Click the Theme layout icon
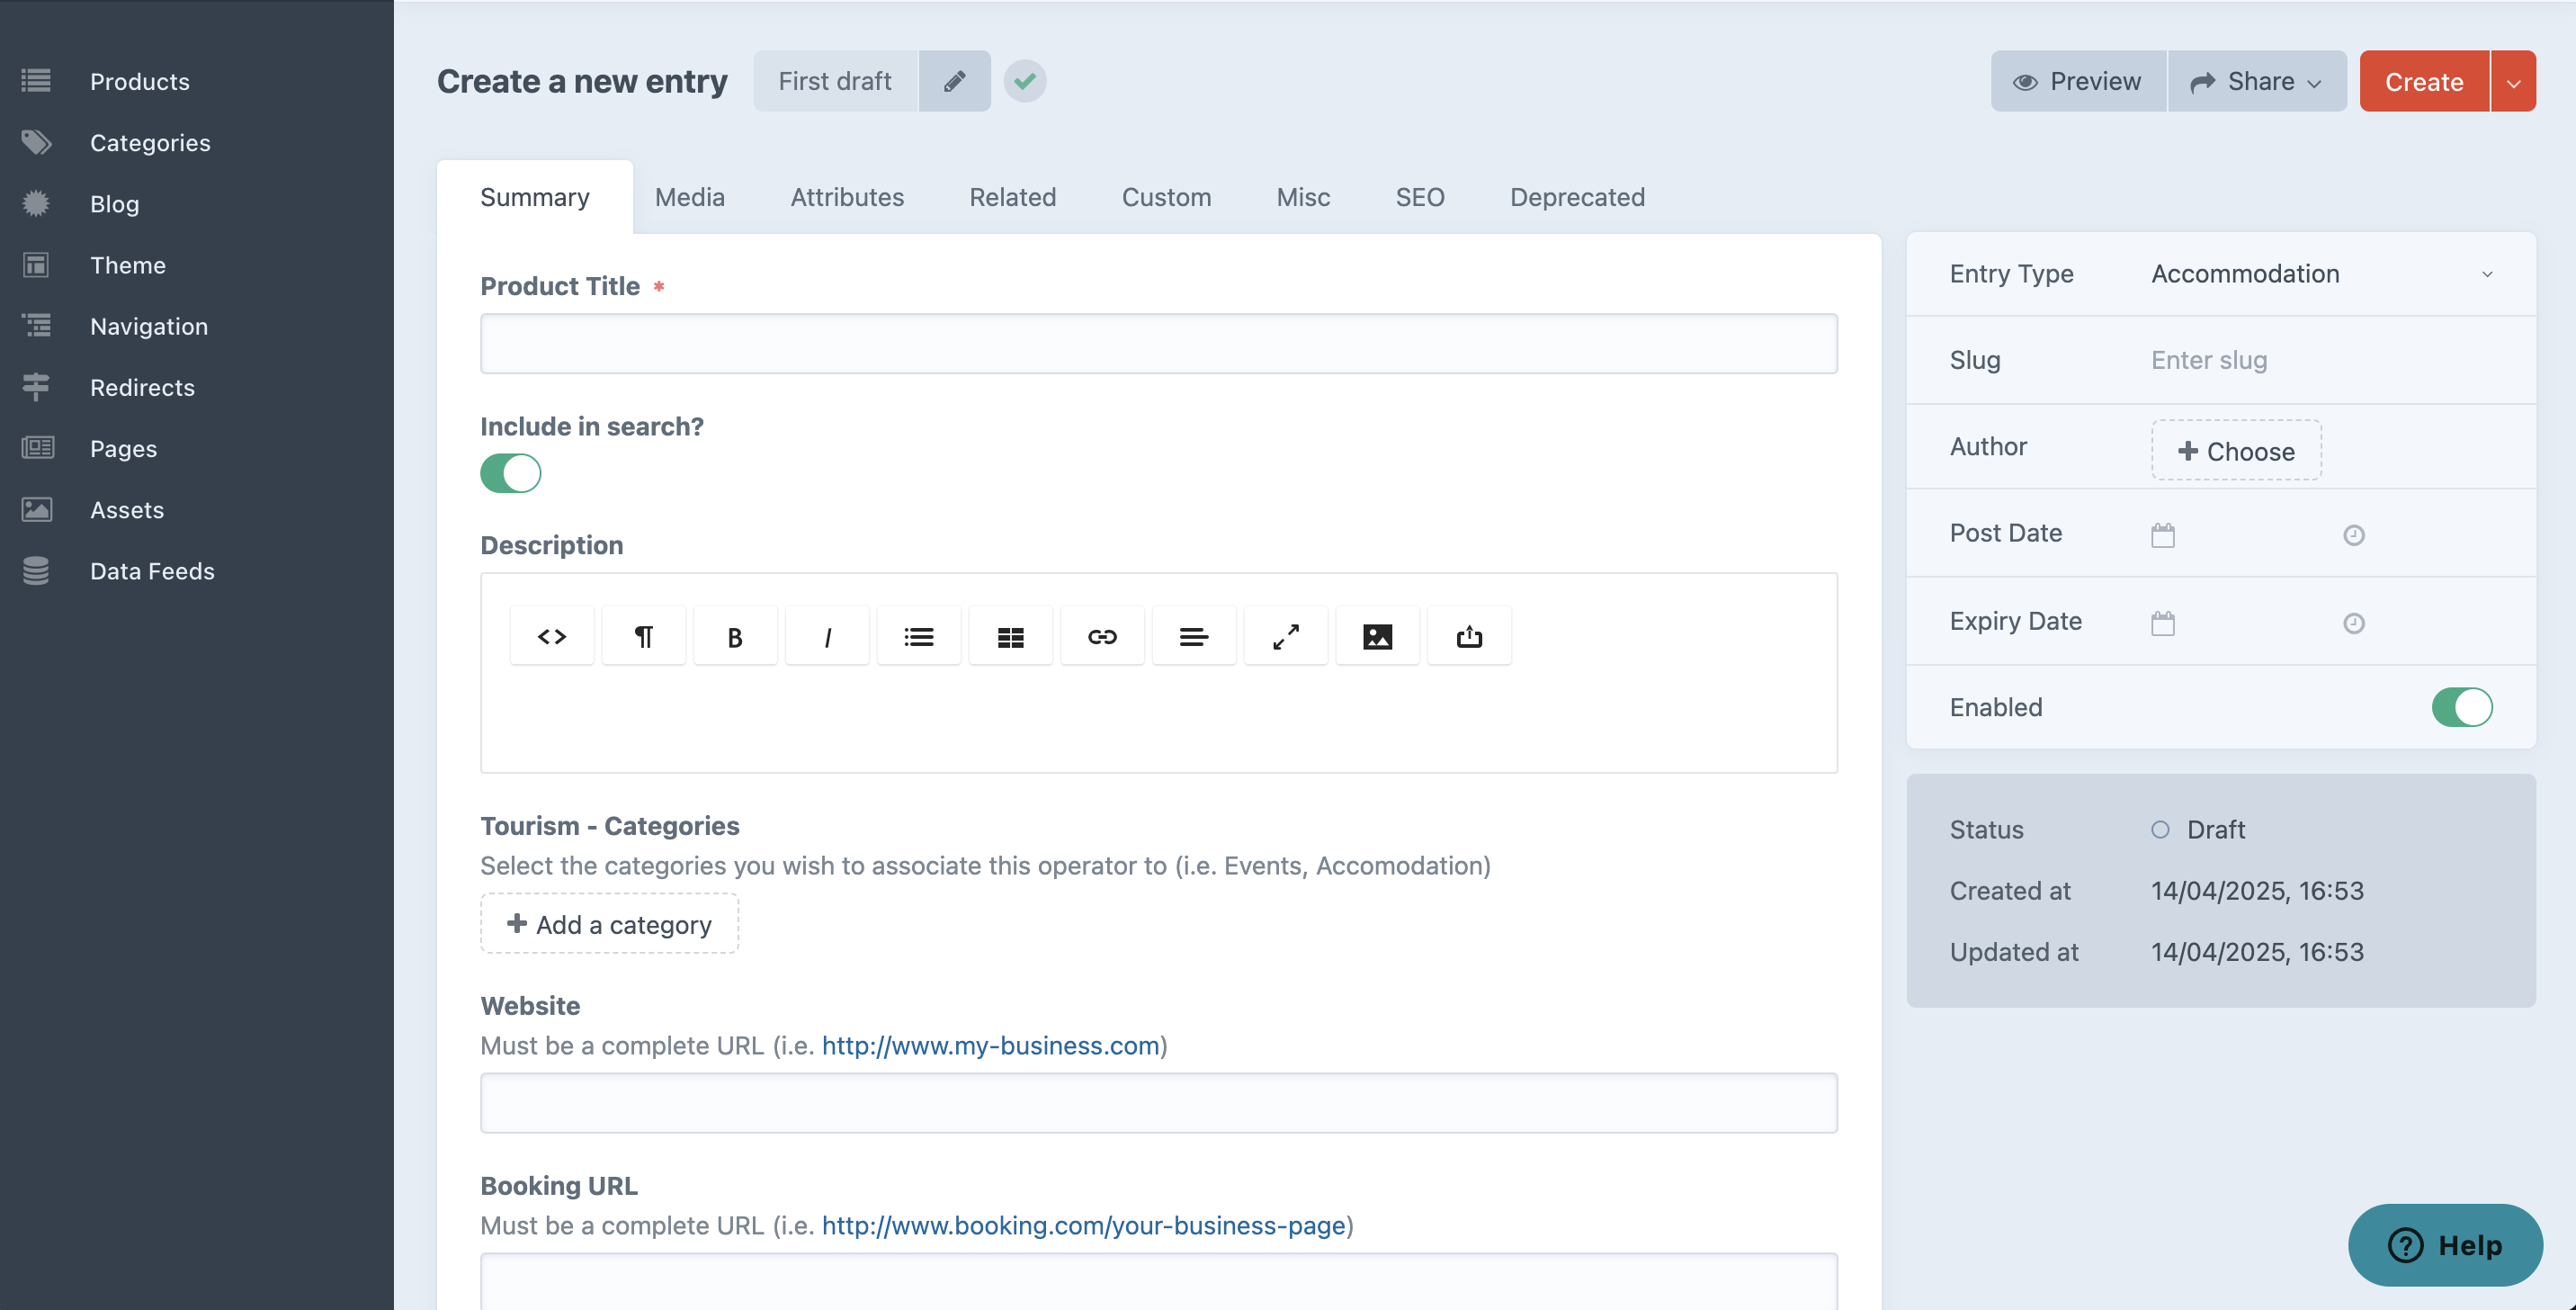The width and height of the screenshot is (2576, 1310). pos(36,264)
